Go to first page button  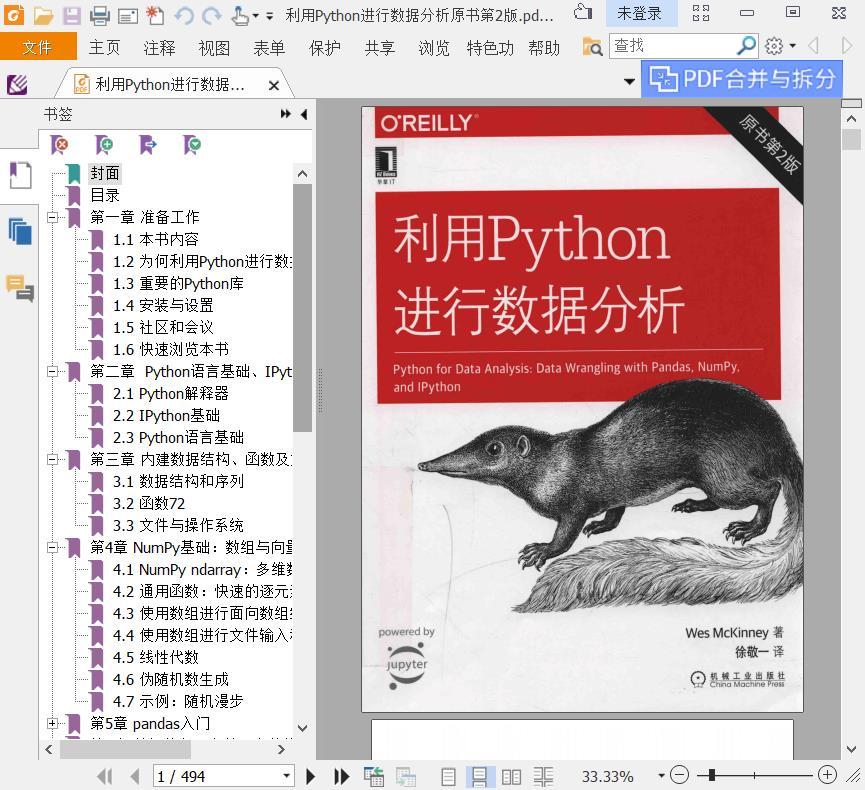coord(105,776)
